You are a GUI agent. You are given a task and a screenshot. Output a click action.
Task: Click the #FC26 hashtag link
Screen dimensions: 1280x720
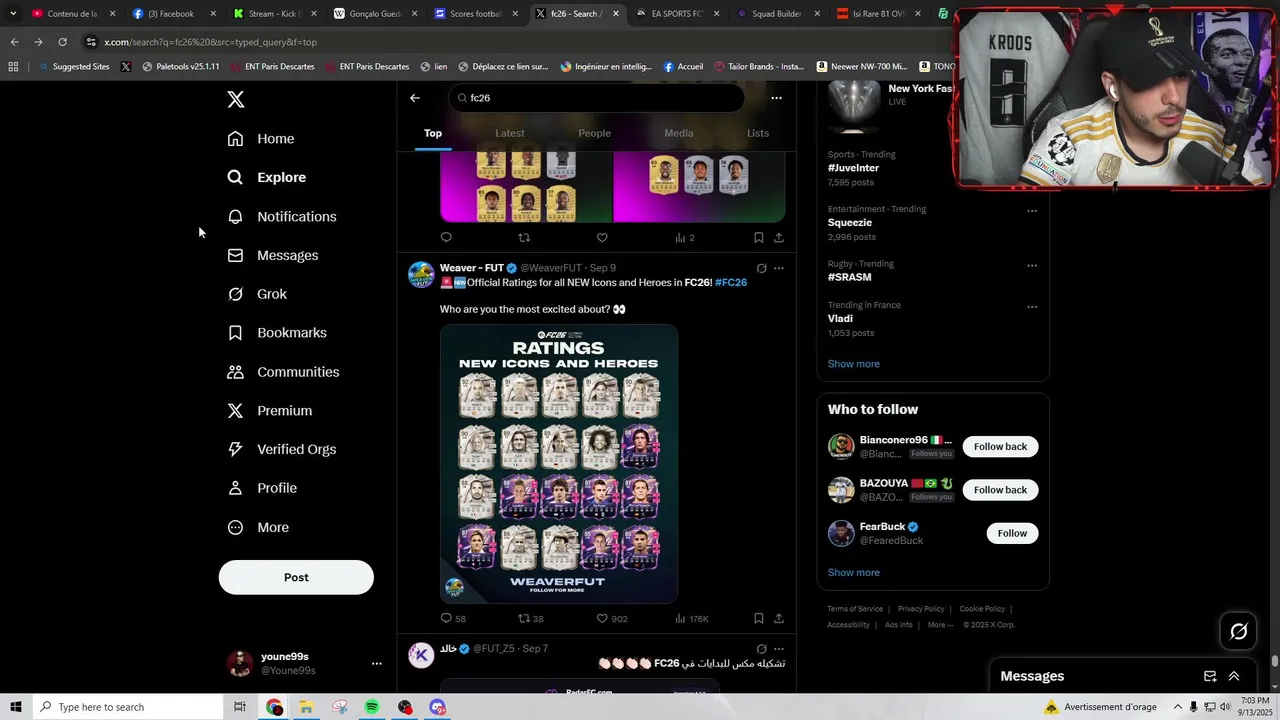click(x=731, y=283)
